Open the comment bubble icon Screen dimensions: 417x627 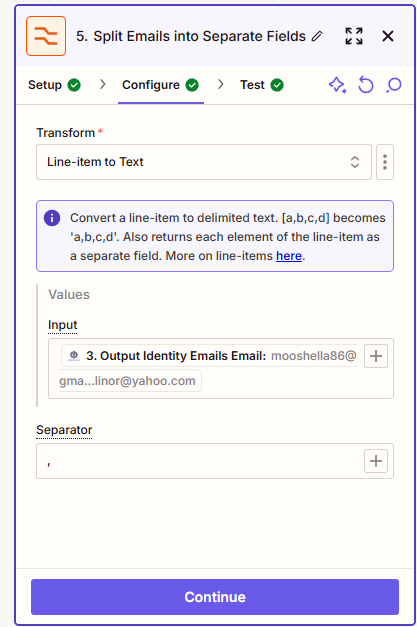[394, 85]
